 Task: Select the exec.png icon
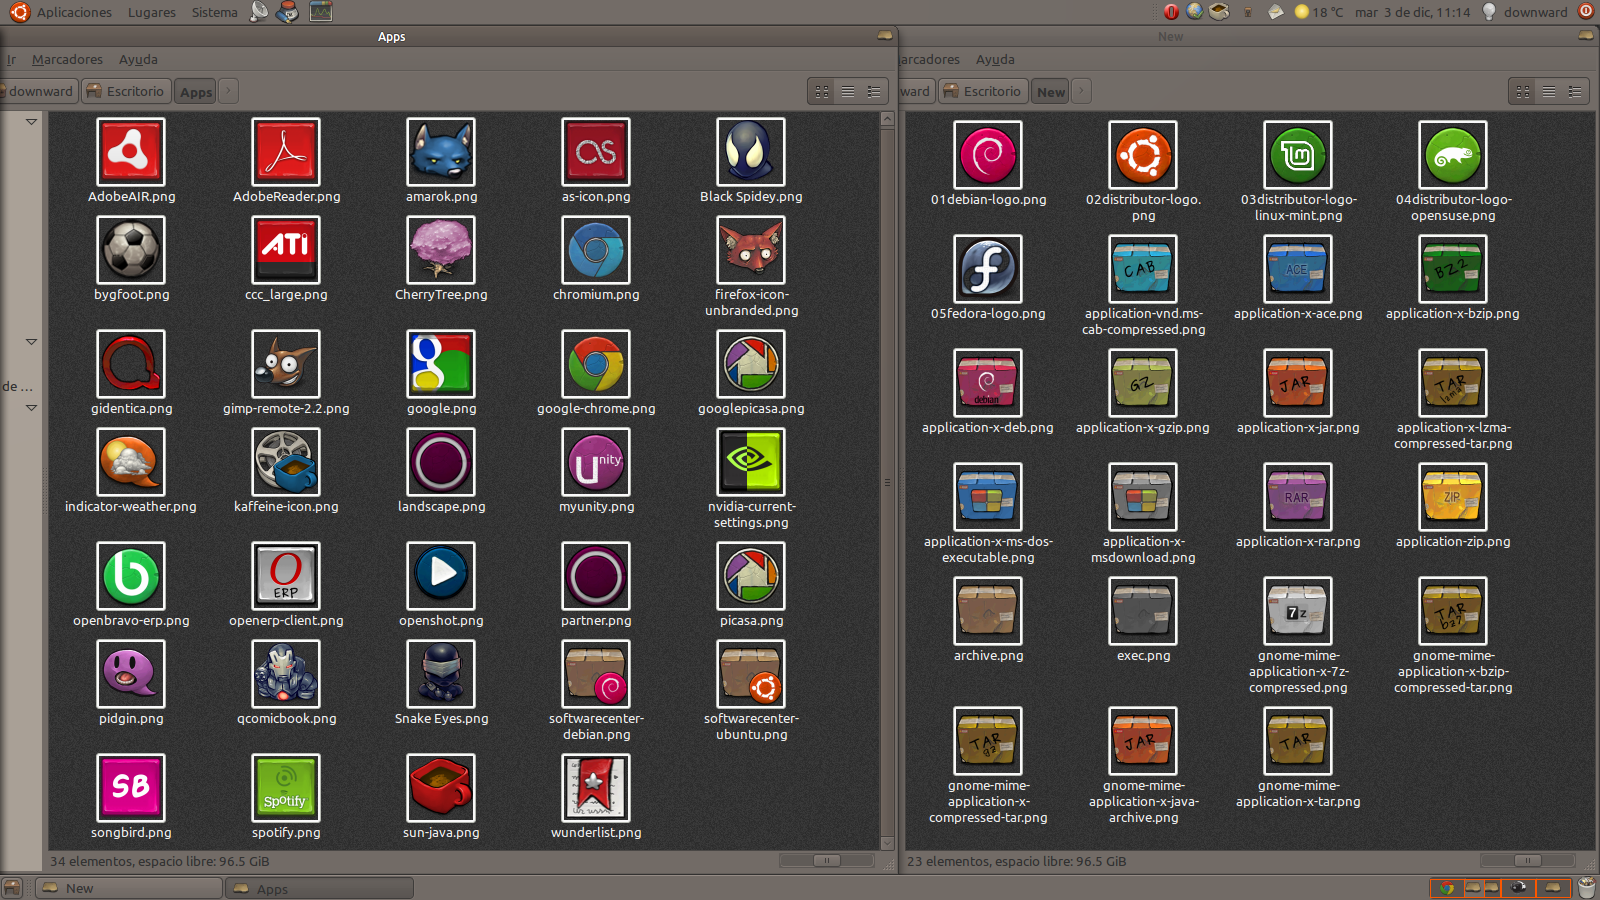1143,611
